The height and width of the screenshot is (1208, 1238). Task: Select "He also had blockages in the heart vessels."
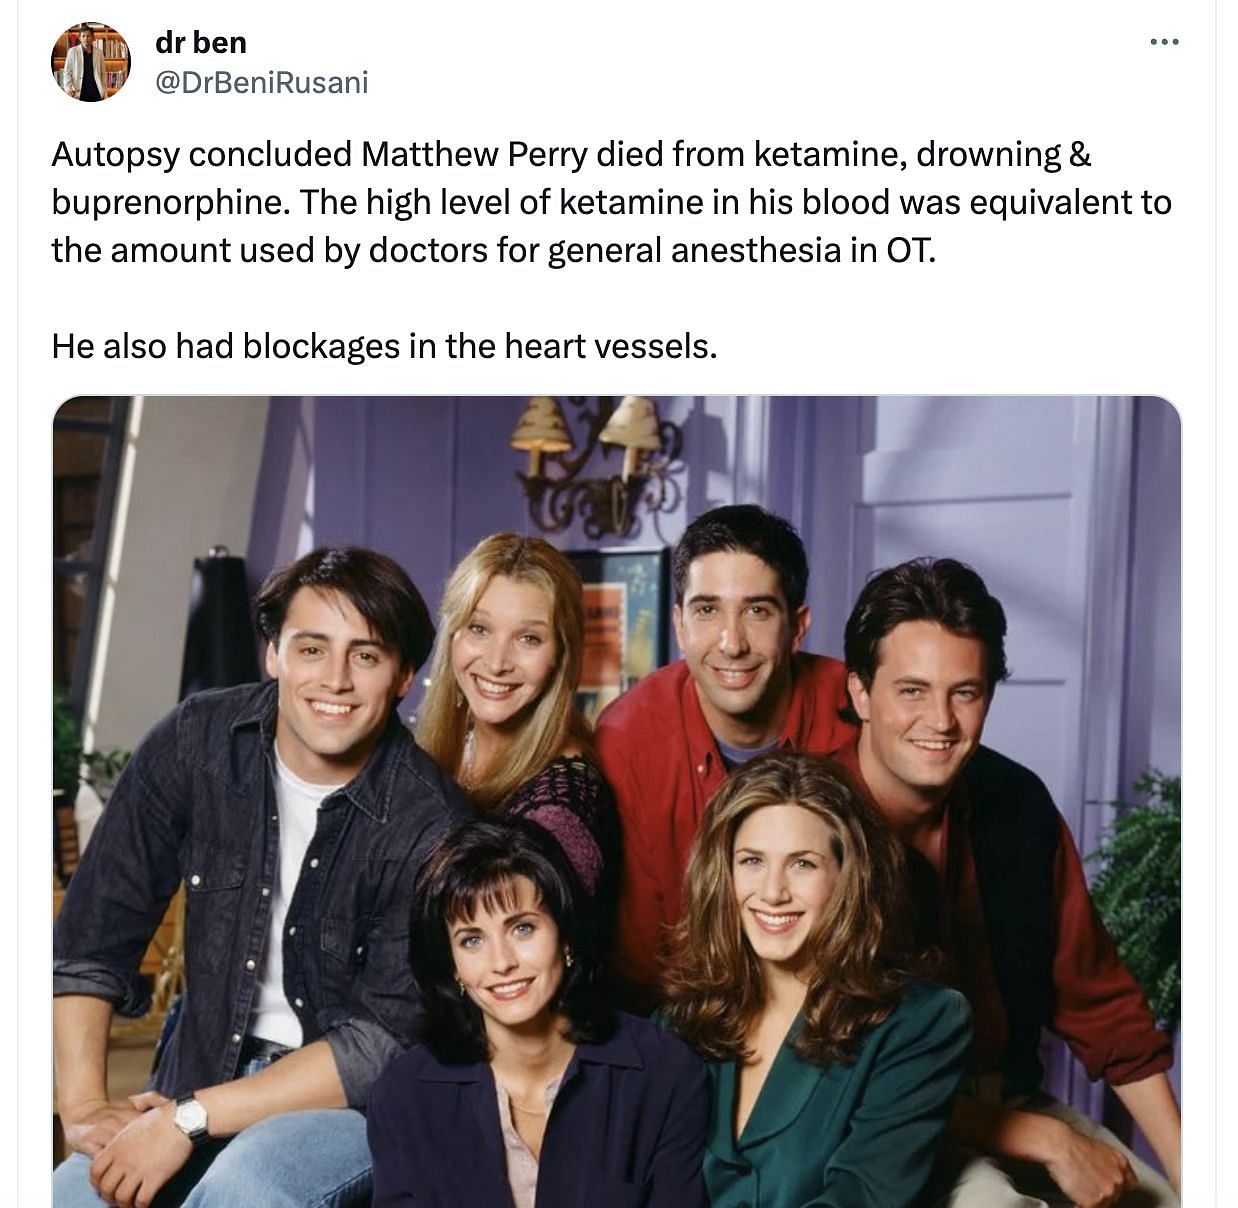384,346
